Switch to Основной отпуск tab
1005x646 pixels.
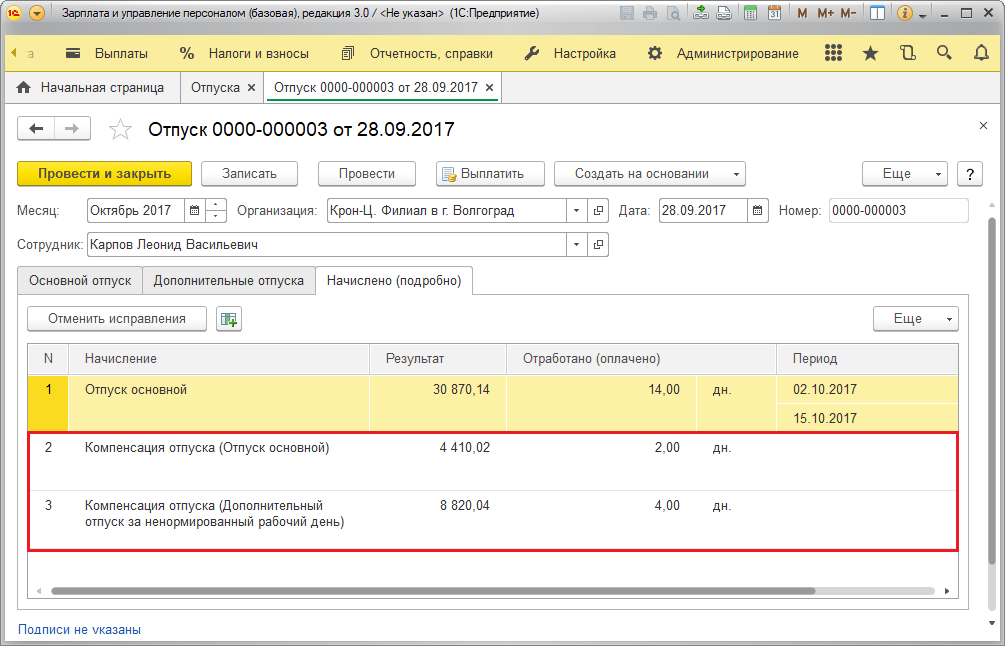80,281
